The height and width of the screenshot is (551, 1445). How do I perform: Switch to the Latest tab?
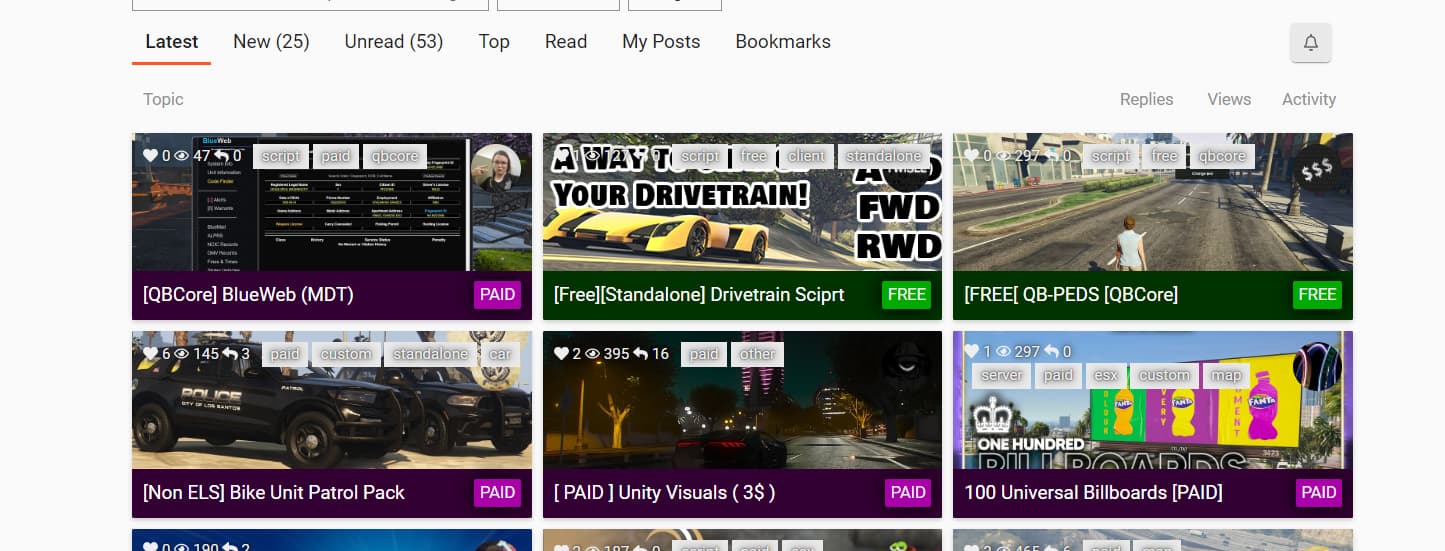click(x=172, y=42)
